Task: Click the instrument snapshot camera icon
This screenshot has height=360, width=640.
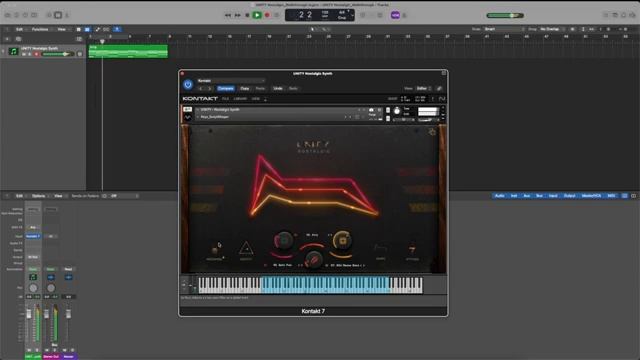Action: coord(371,110)
